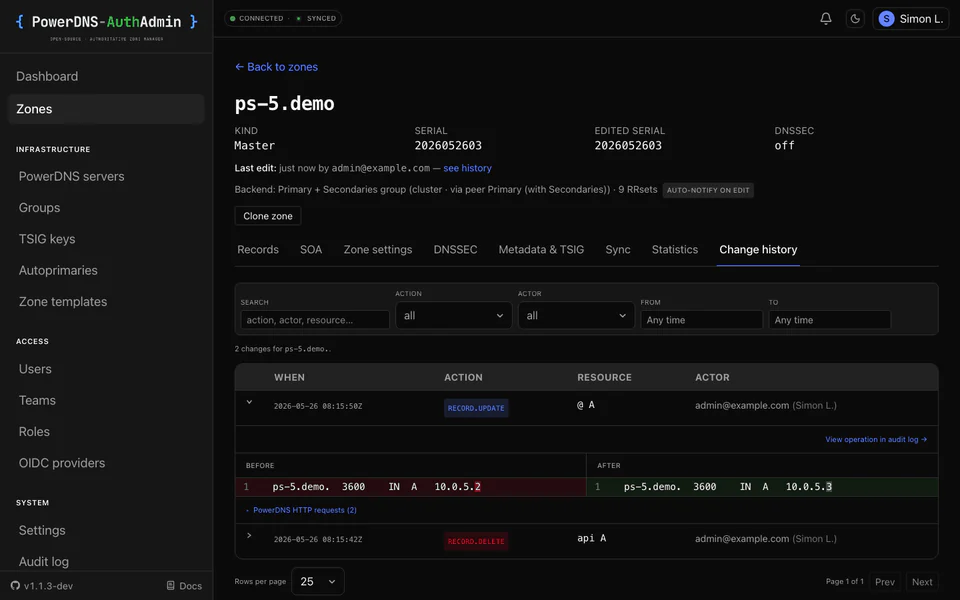Image resolution: width=960 pixels, height=600 pixels.
Task: Open the Action filter dropdown
Action: (454, 315)
